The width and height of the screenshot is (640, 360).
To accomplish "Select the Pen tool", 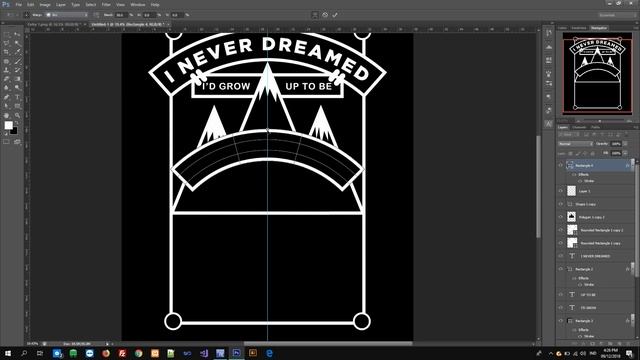I will 7,97.
